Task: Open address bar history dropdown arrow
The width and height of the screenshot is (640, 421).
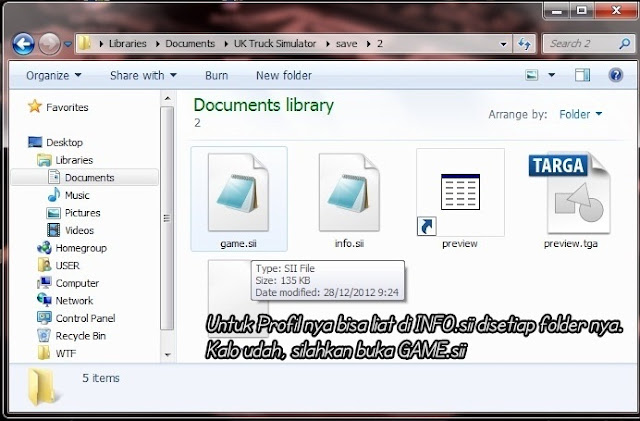Action: [503, 44]
